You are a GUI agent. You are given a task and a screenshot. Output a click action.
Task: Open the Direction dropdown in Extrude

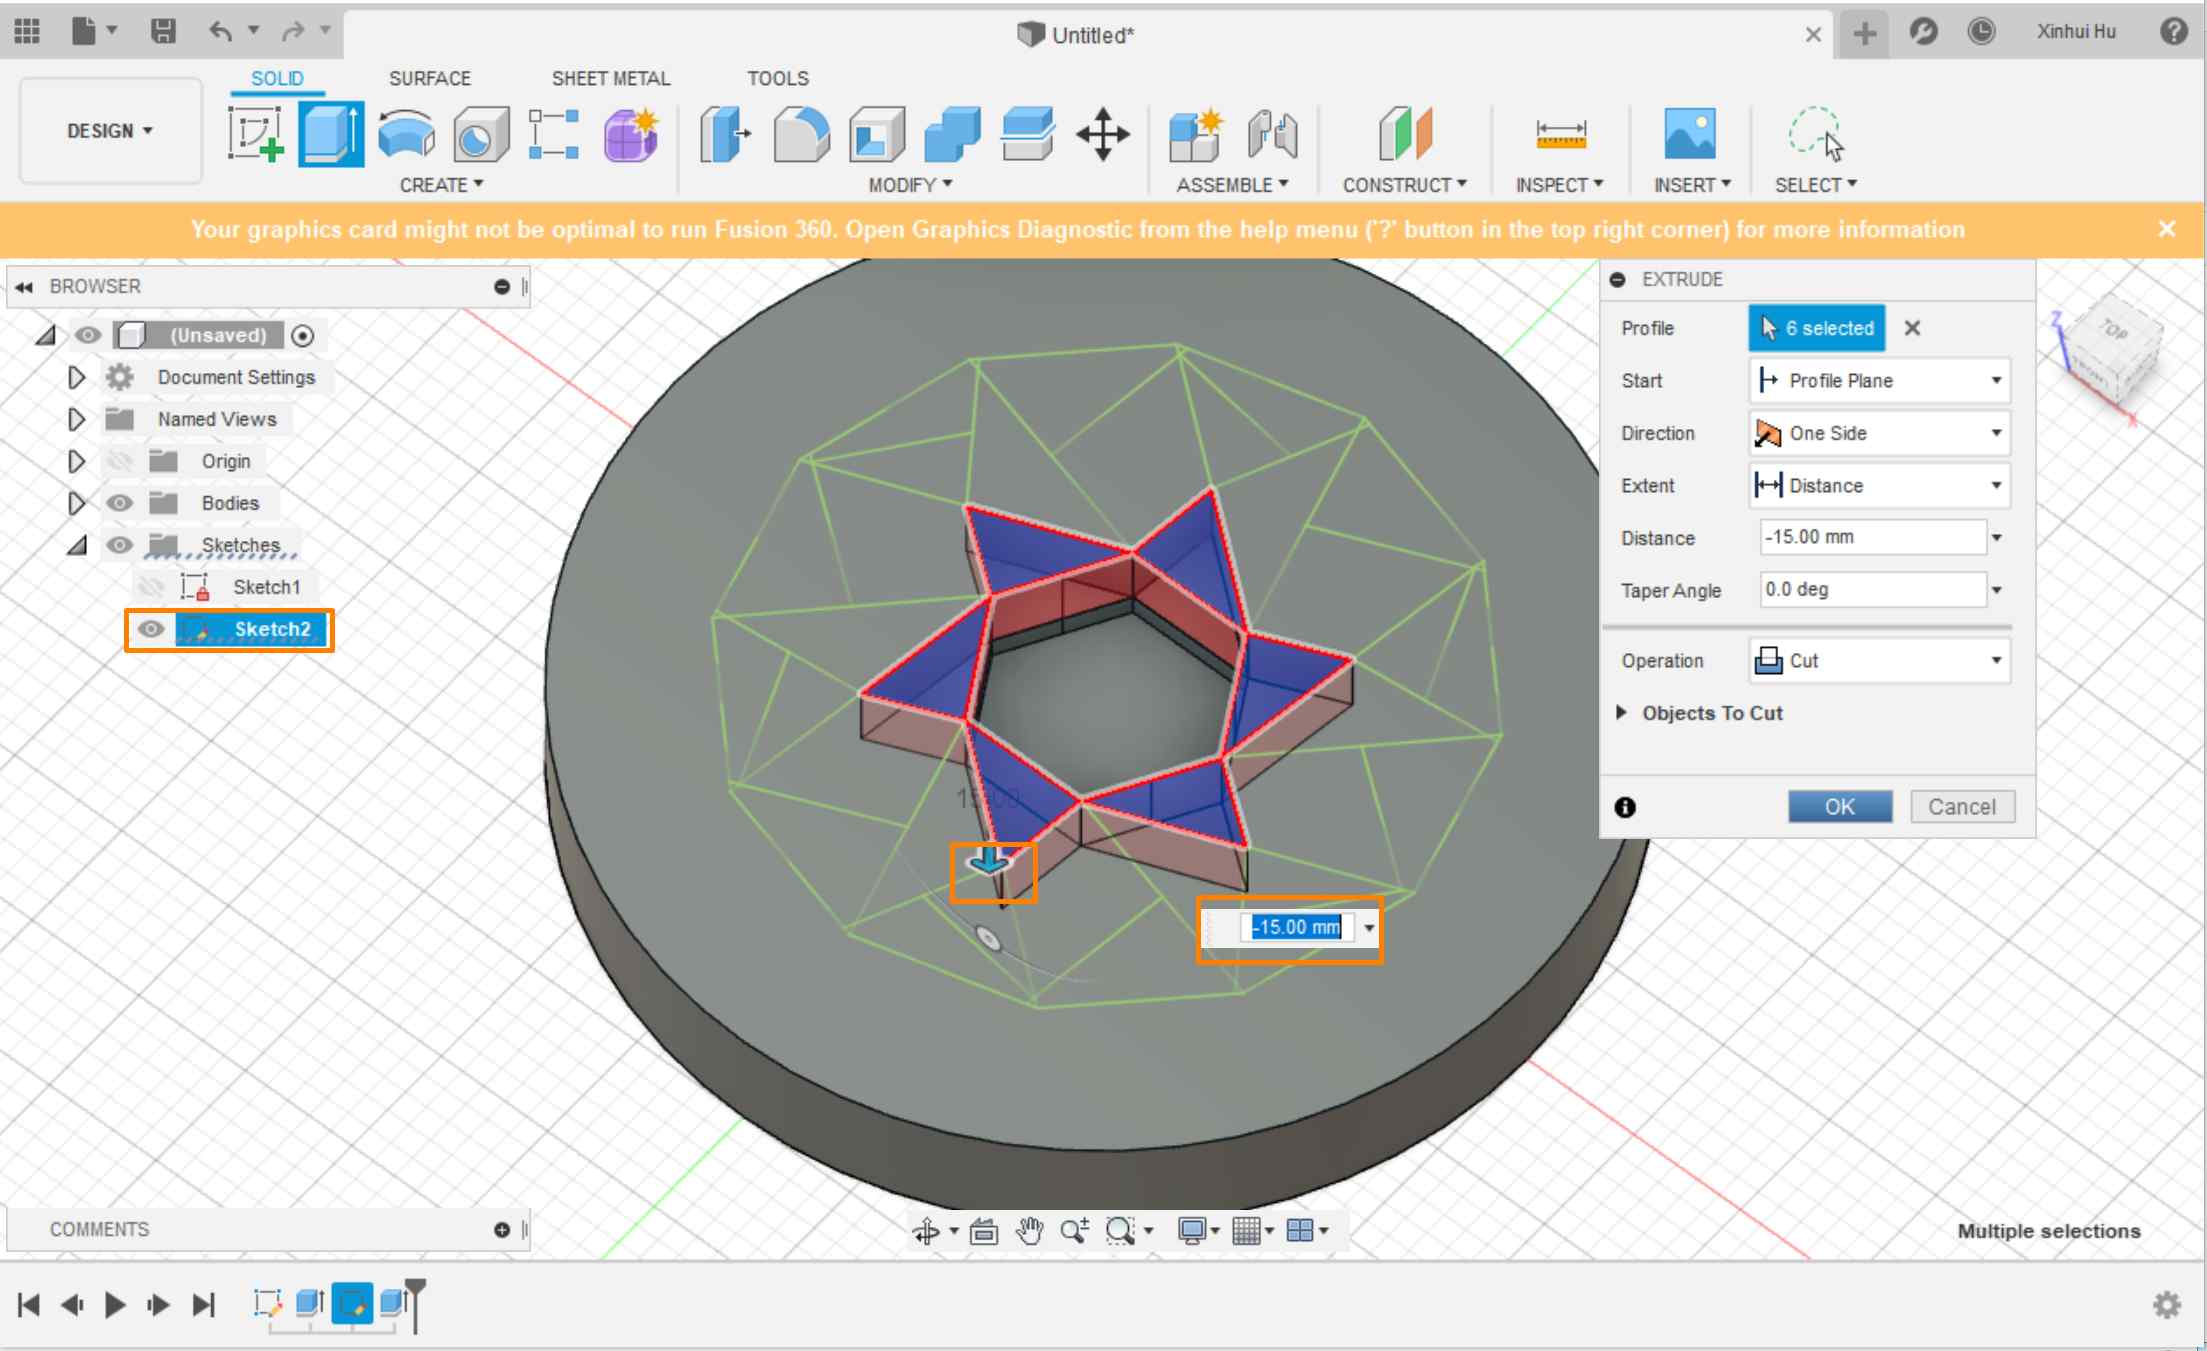[1879, 434]
